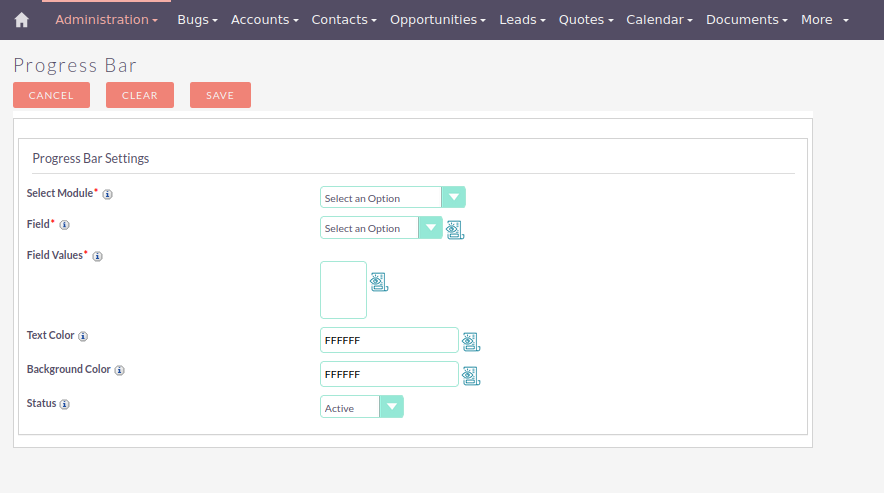This screenshot has width=884, height=493.
Task: Open the Leads menu
Action: (522, 20)
